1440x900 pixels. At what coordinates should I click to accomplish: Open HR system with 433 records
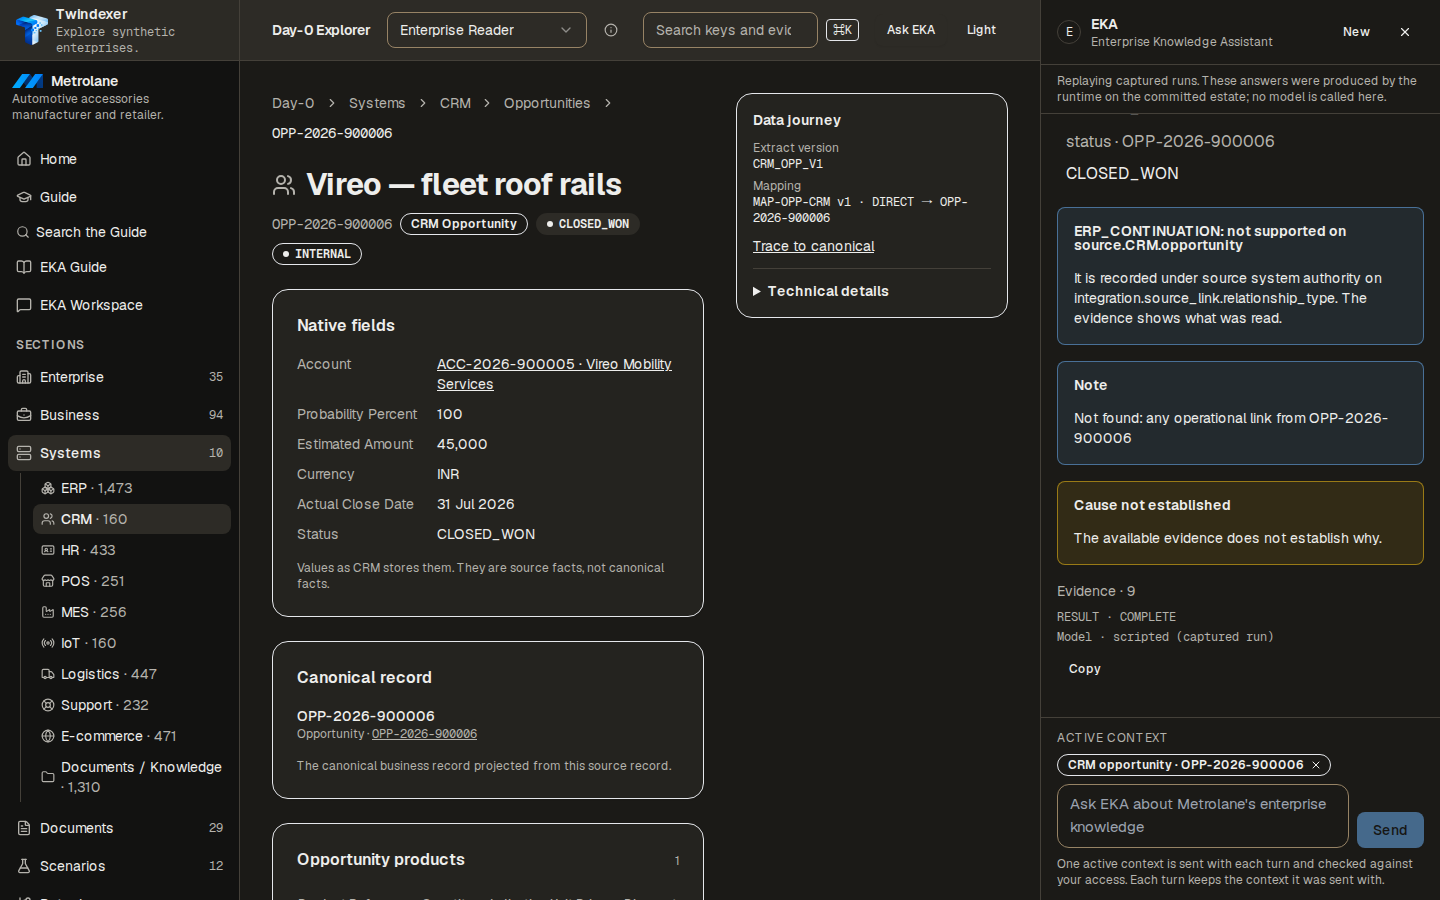pos(132,550)
